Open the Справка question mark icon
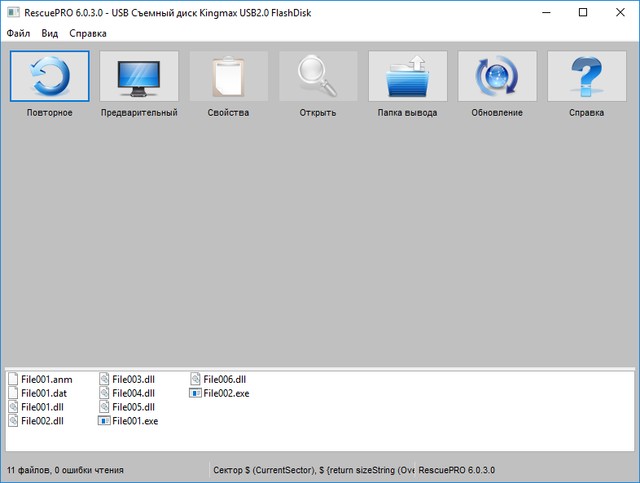 586,76
